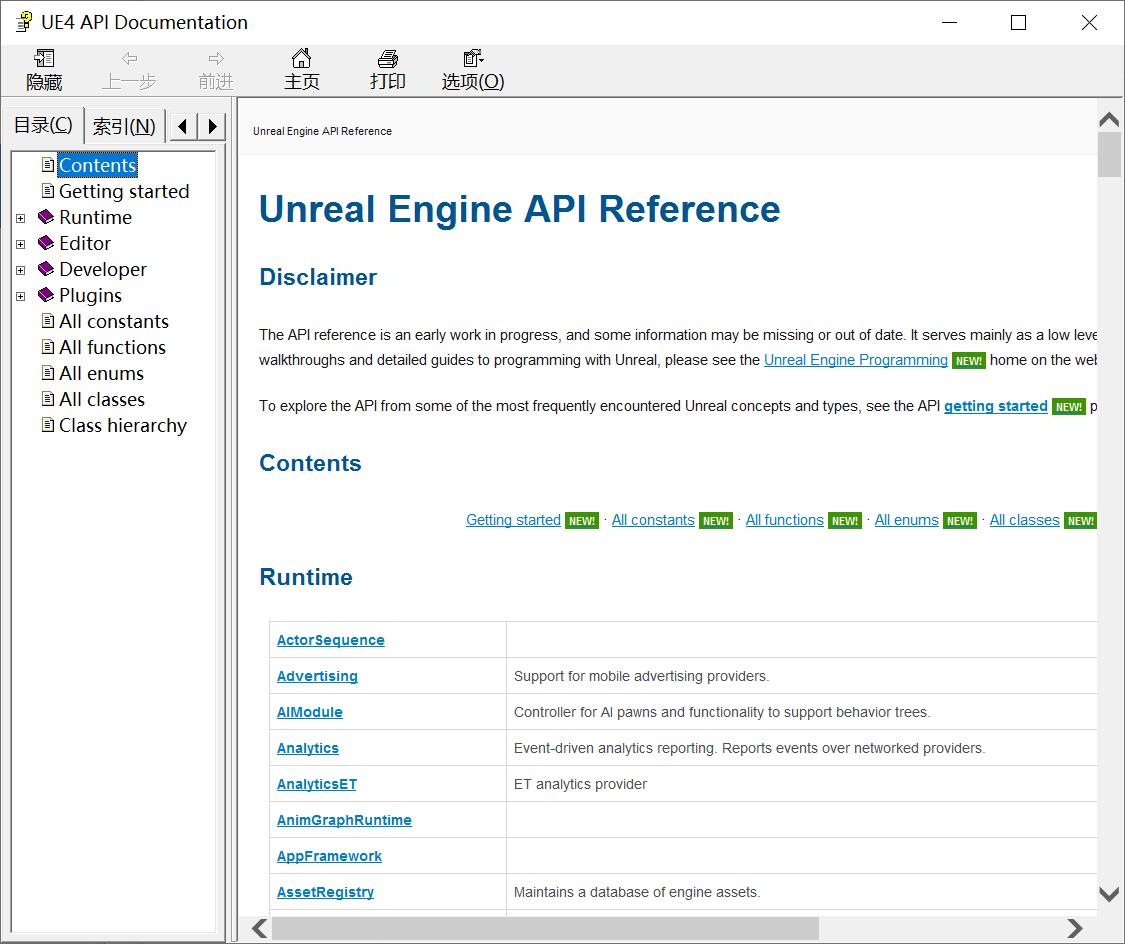Click the Developer book icon in tree
This screenshot has height=944, width=1125.
coord(46,269)
